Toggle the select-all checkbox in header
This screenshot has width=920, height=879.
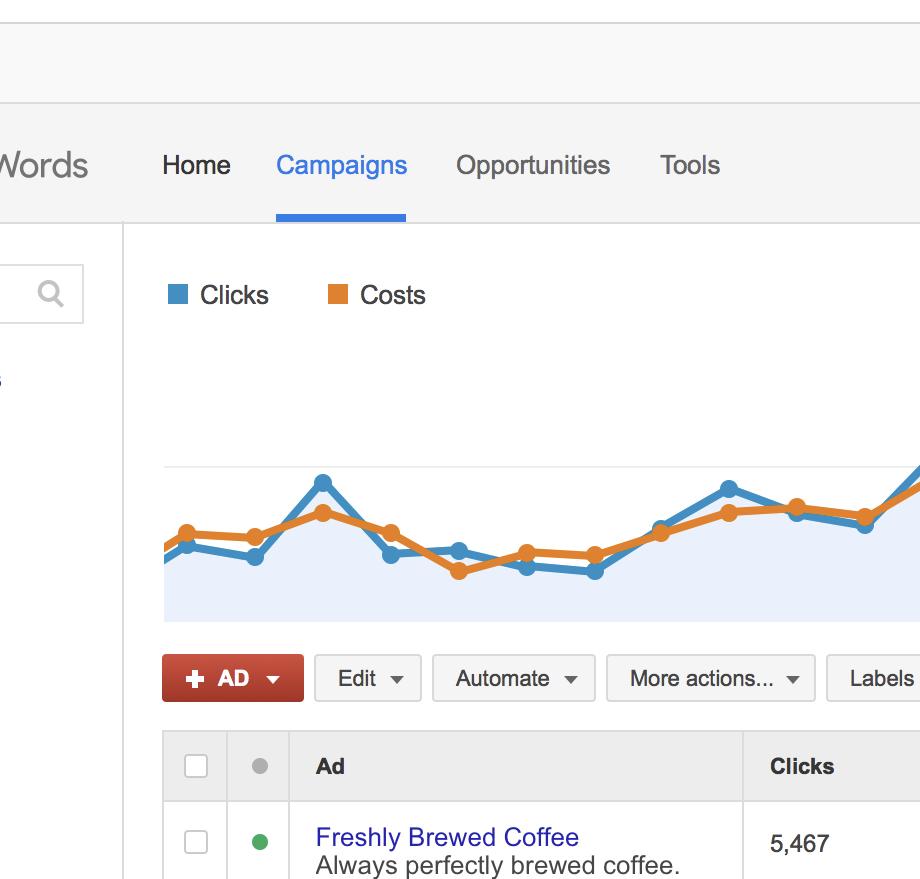pyautogui.click(x=196, y=766)
